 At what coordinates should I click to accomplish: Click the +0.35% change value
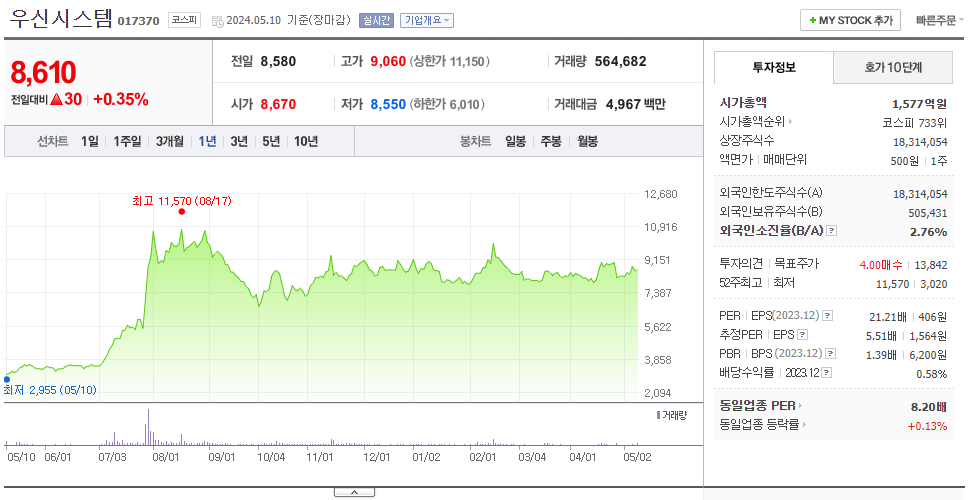[x=121, y=99]
